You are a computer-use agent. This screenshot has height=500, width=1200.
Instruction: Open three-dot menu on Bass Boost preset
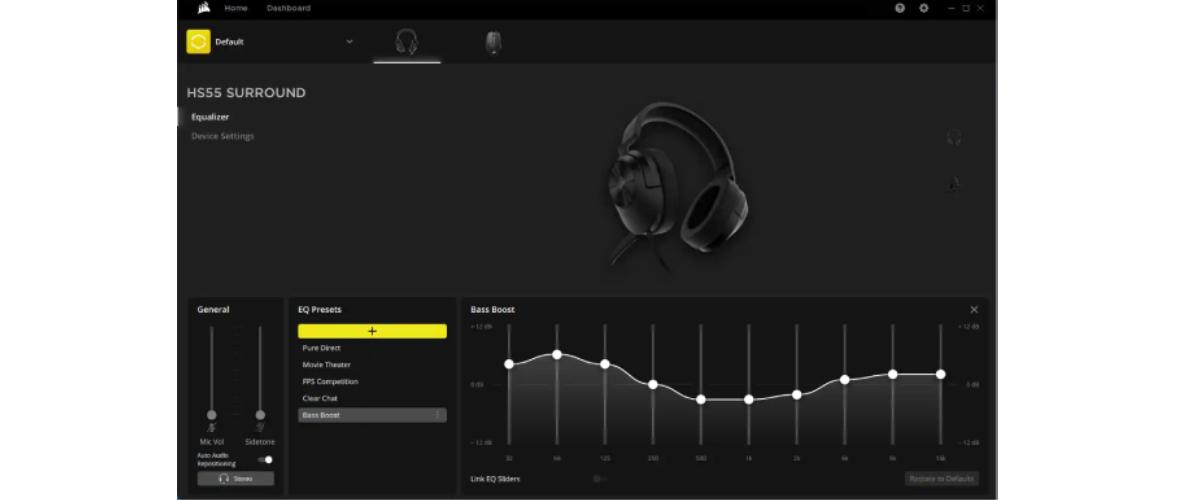pyautogui.click(x=437, y=415)
